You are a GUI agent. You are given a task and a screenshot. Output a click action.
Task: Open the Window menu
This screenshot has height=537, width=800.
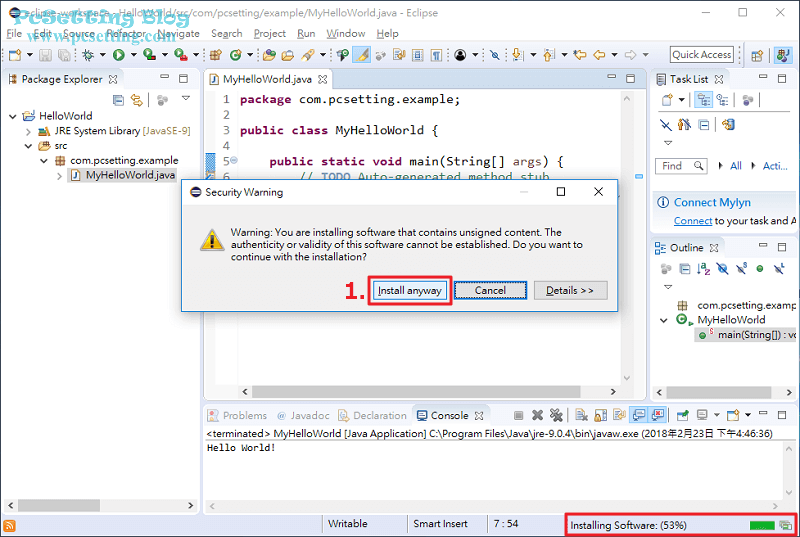[x=345, y=33]
